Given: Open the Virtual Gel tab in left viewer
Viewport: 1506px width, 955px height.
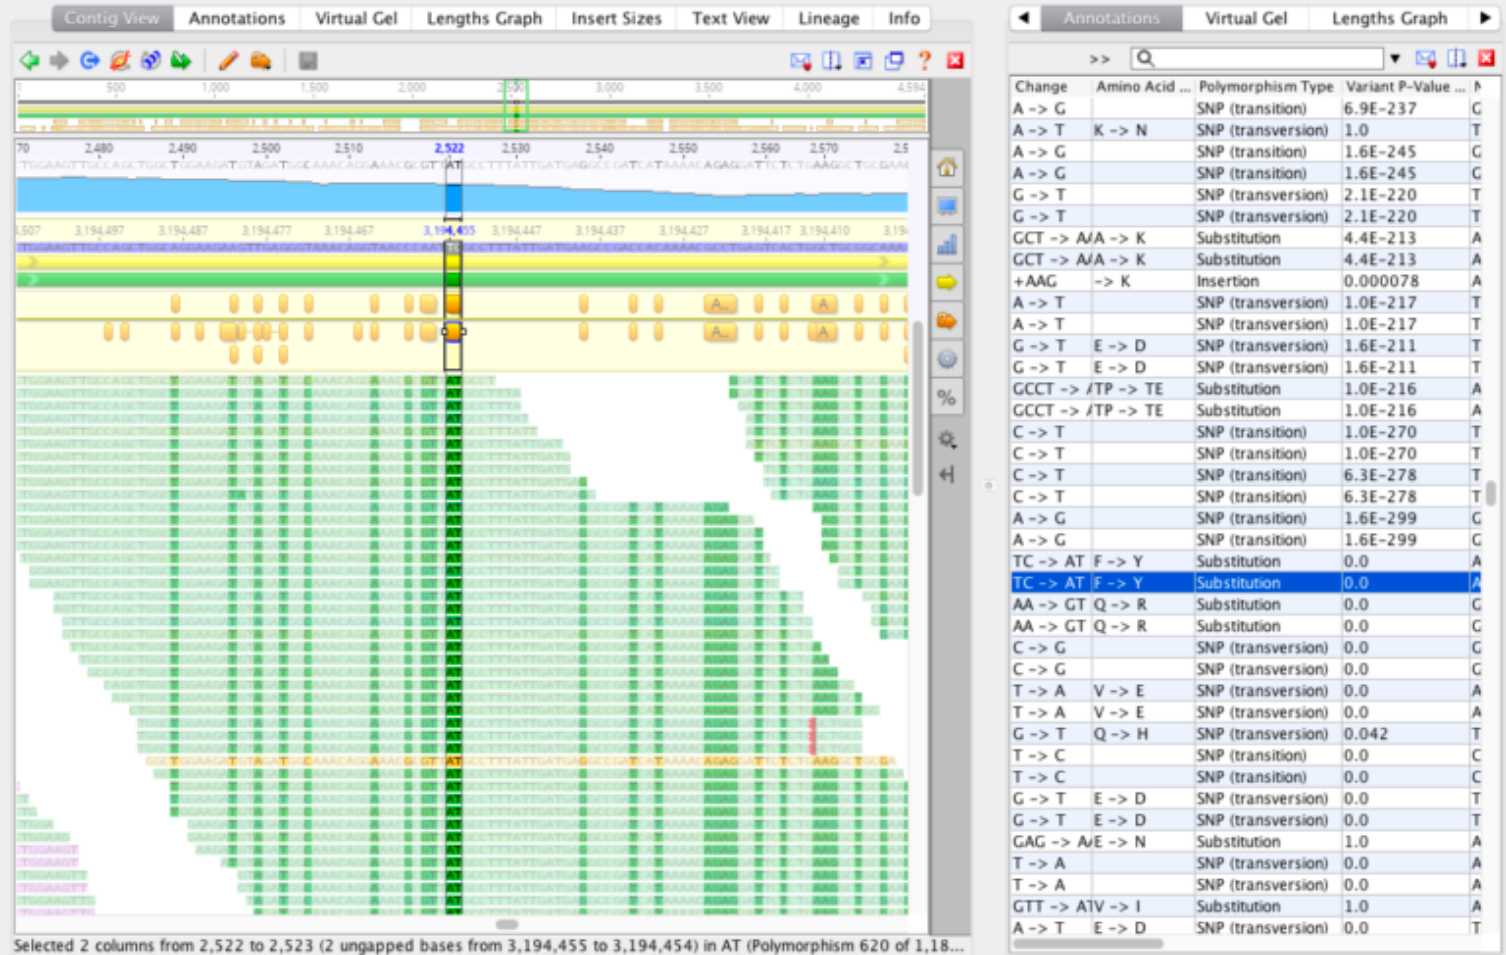Looking at the screenshot, I should click(x=356, y=18).
